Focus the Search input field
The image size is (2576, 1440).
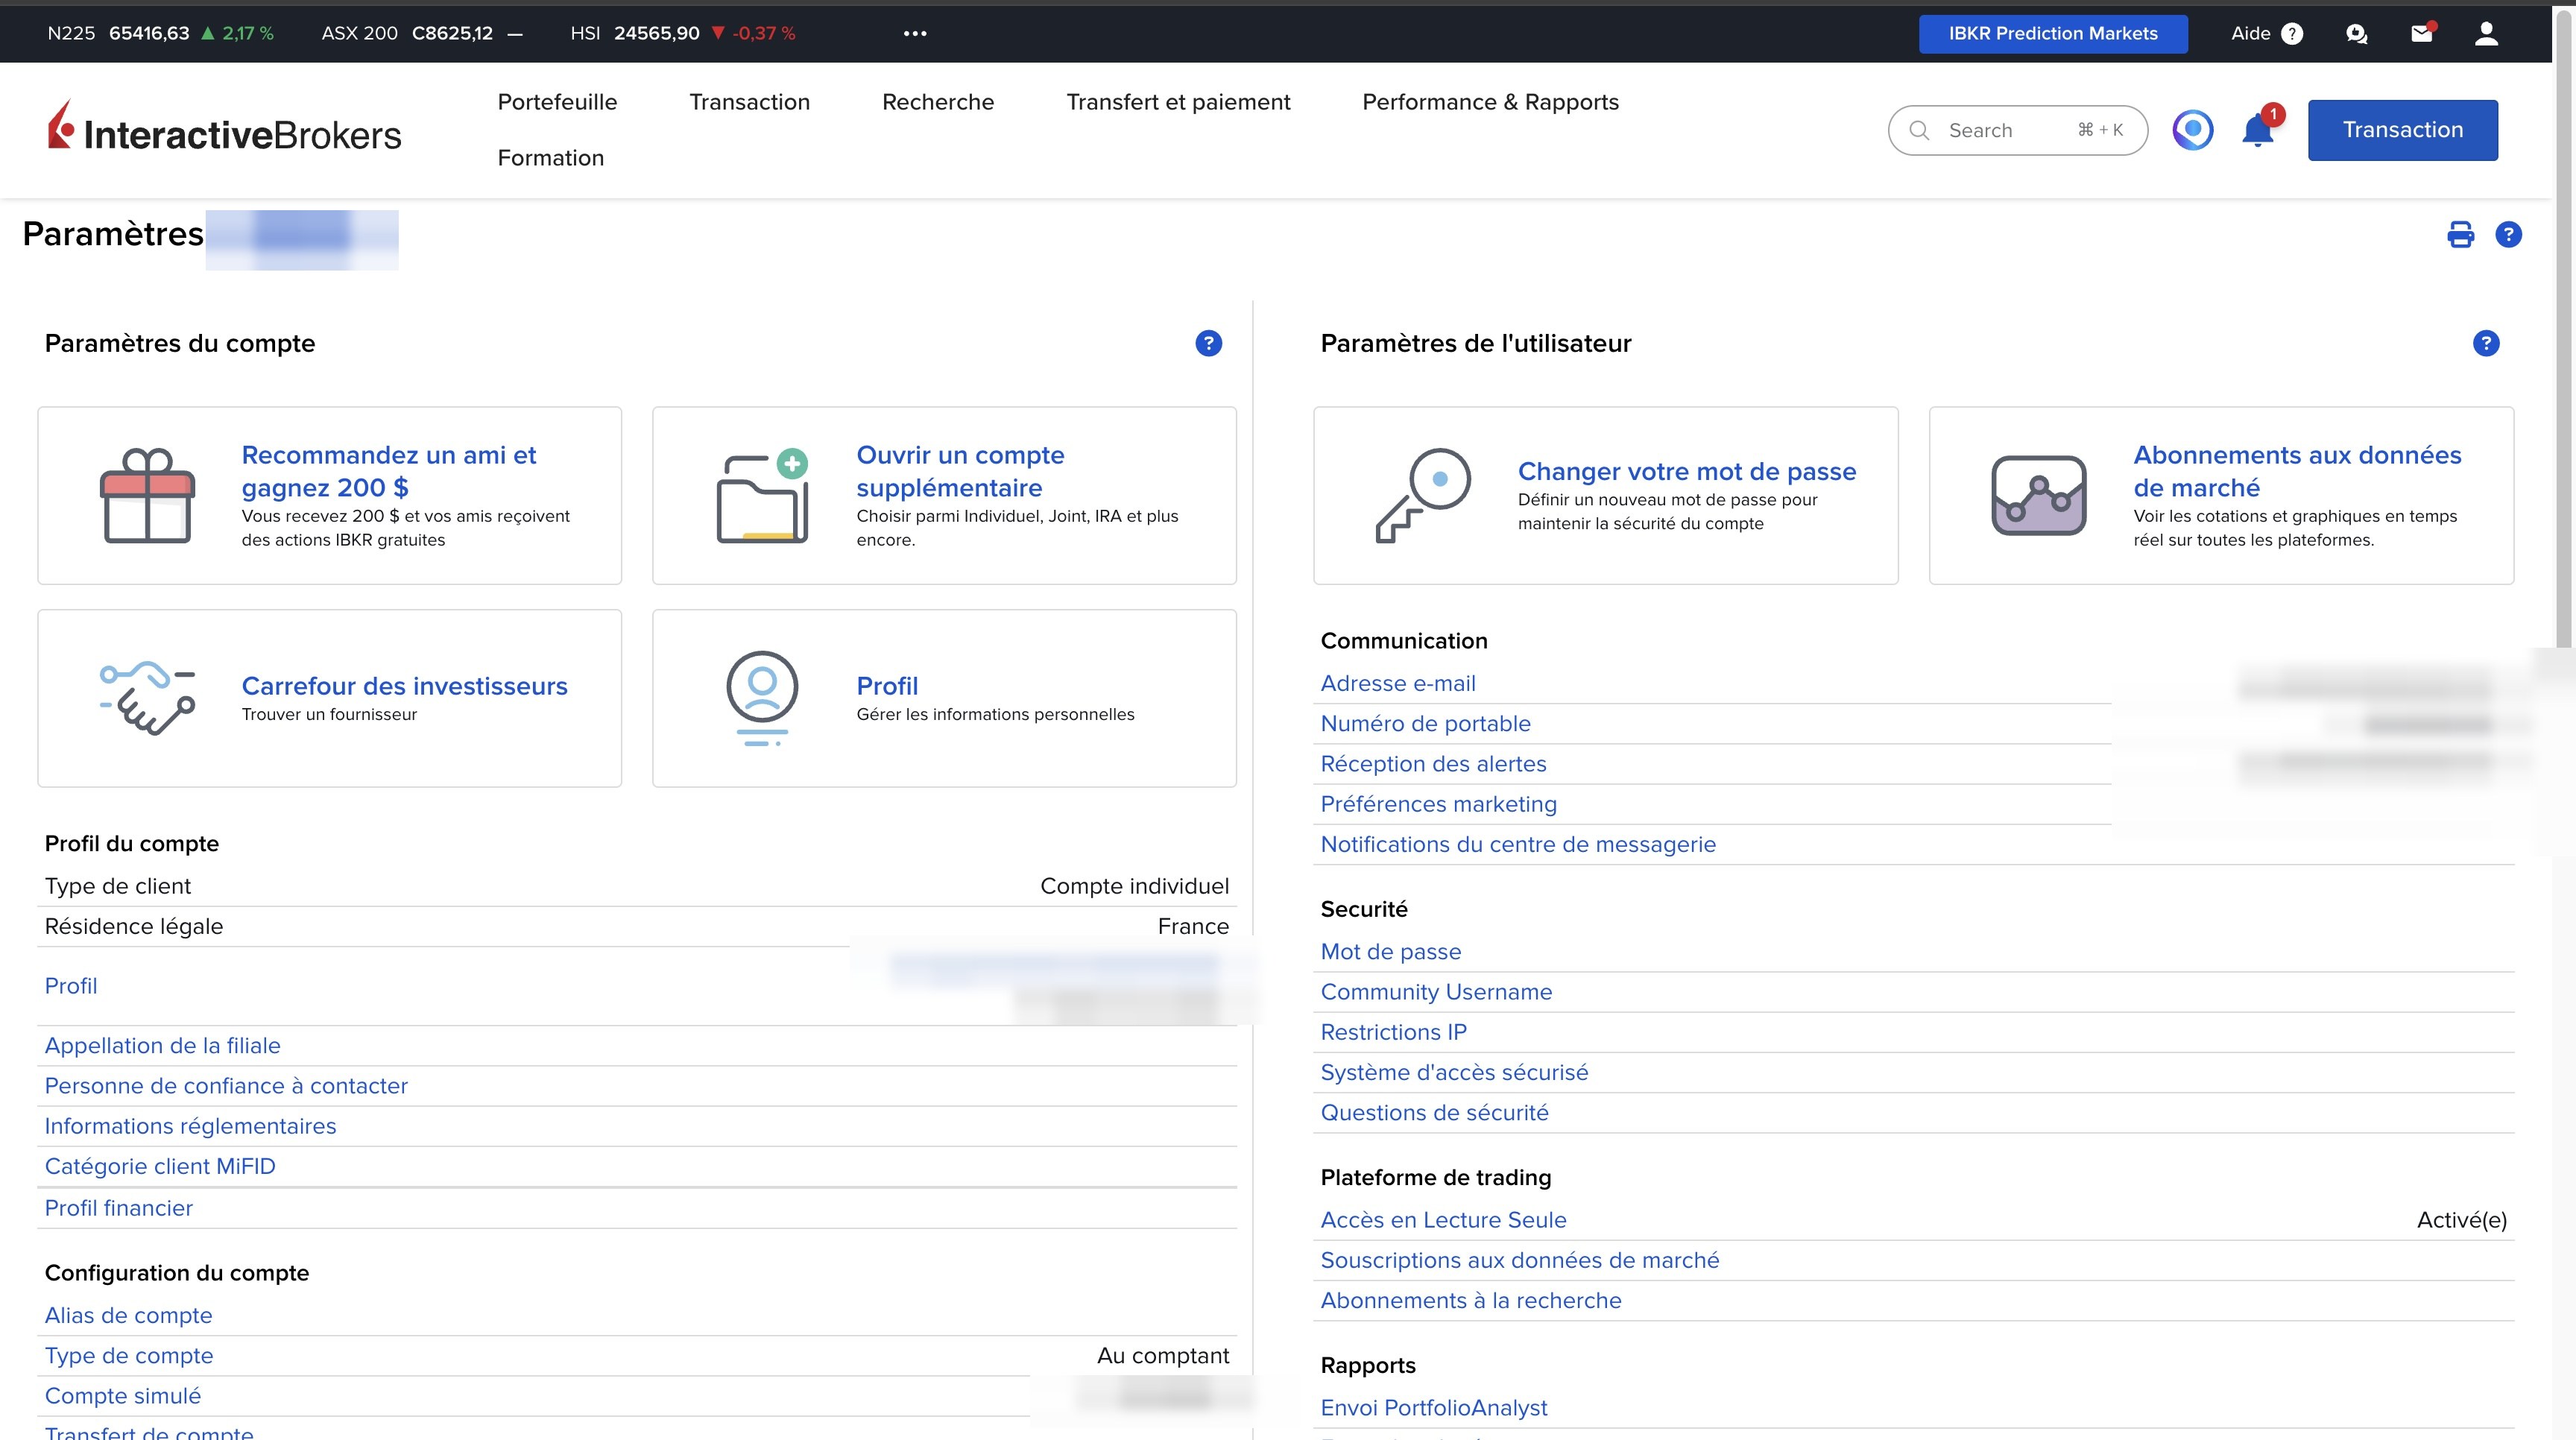2017,130
